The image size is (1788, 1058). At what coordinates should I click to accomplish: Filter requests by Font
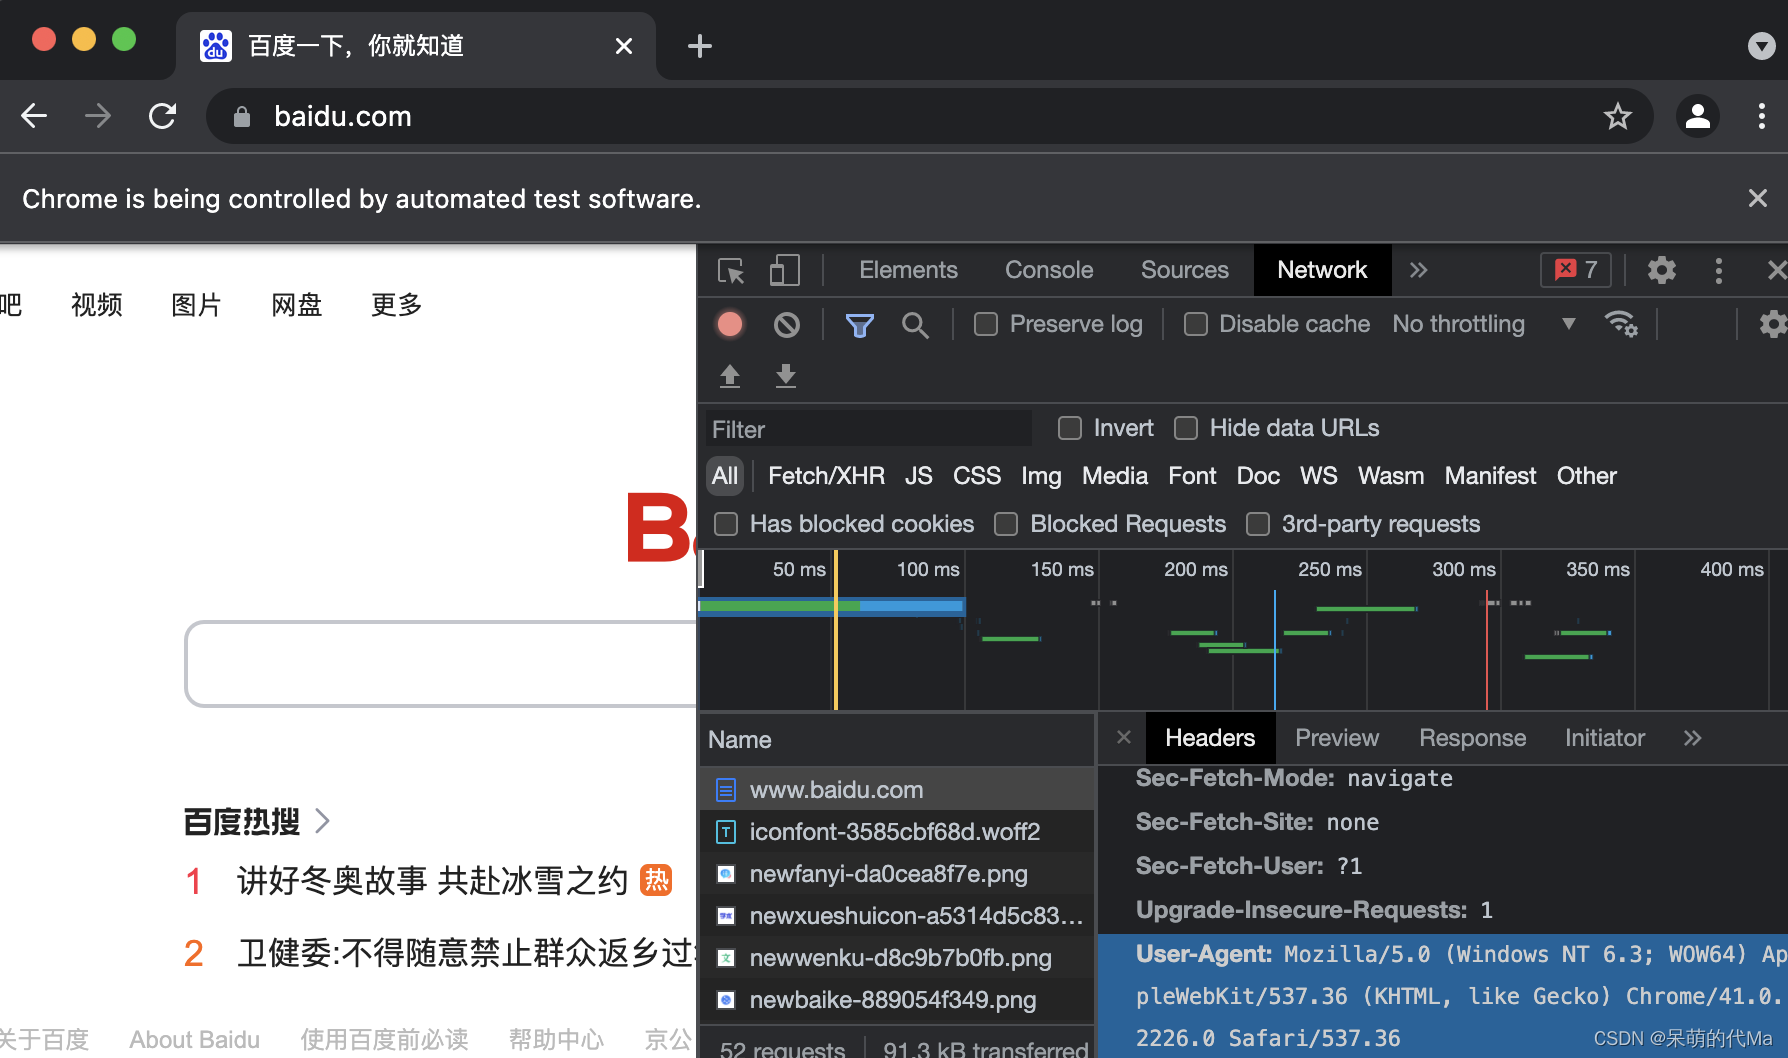pos(1192,476)
